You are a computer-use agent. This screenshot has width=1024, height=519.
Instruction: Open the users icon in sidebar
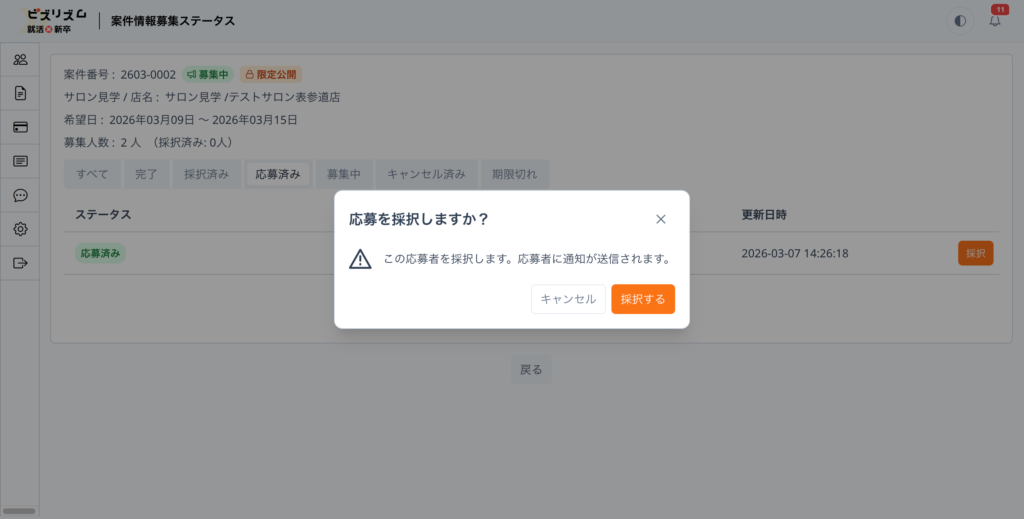coord(20,60)
